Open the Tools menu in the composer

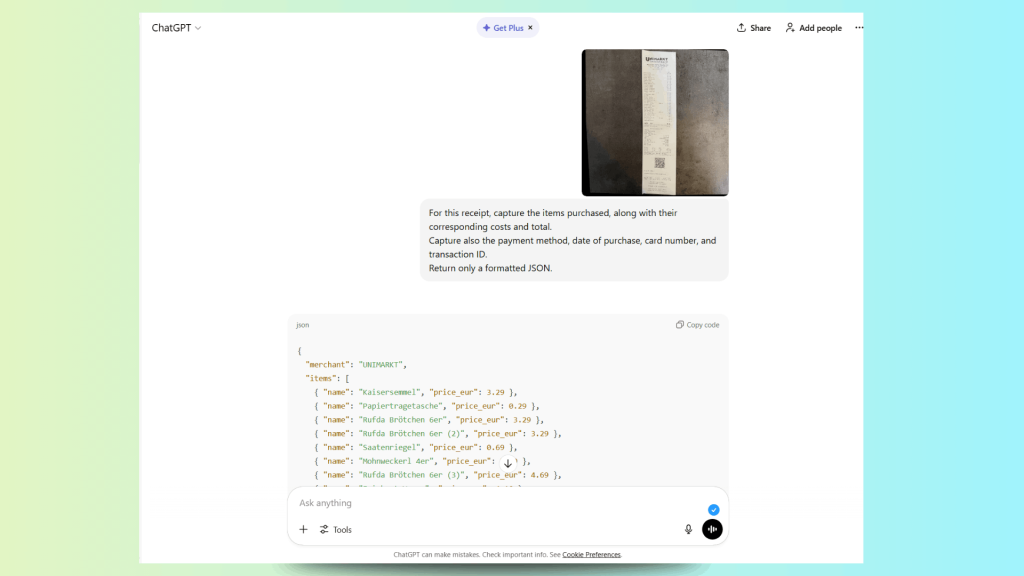pyautogui.click(x=336, y=529)
